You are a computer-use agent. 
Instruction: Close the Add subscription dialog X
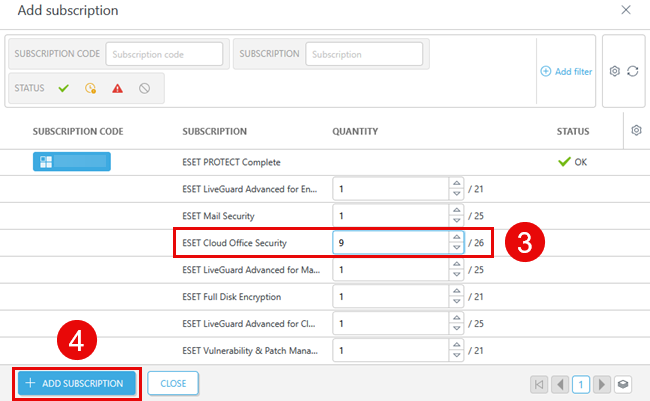[x=626, y=10]
